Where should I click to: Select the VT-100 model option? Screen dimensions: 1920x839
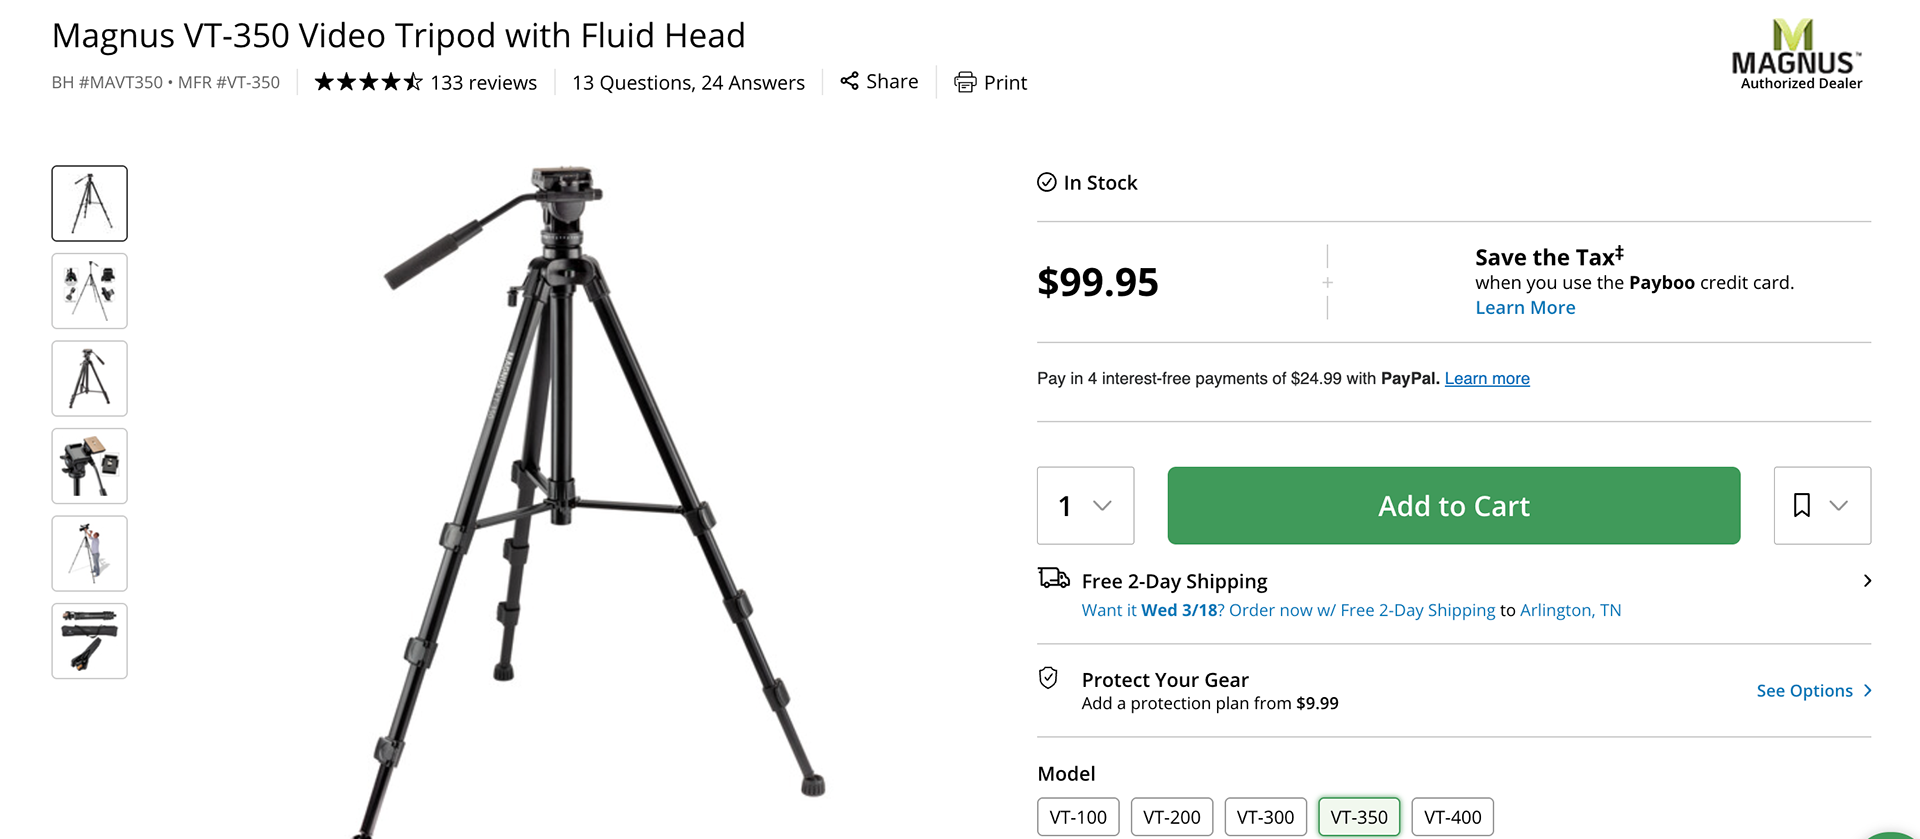[1078, 816]
